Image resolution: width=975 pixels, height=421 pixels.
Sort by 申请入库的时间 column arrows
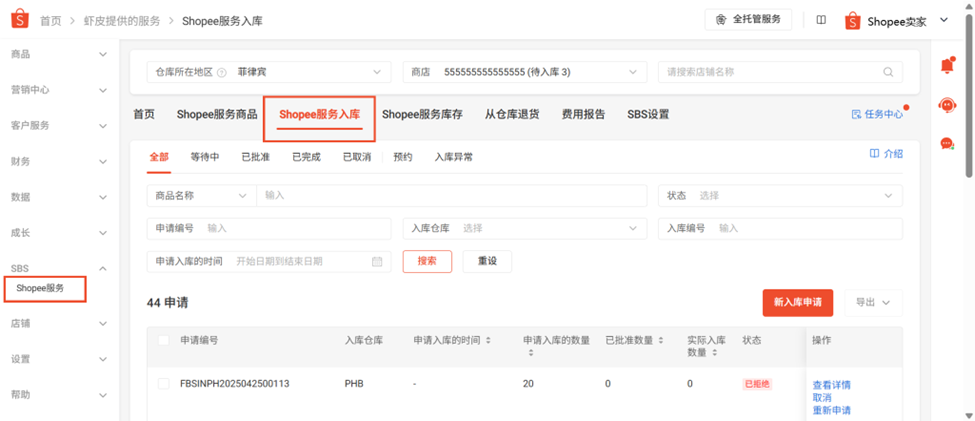488,341
